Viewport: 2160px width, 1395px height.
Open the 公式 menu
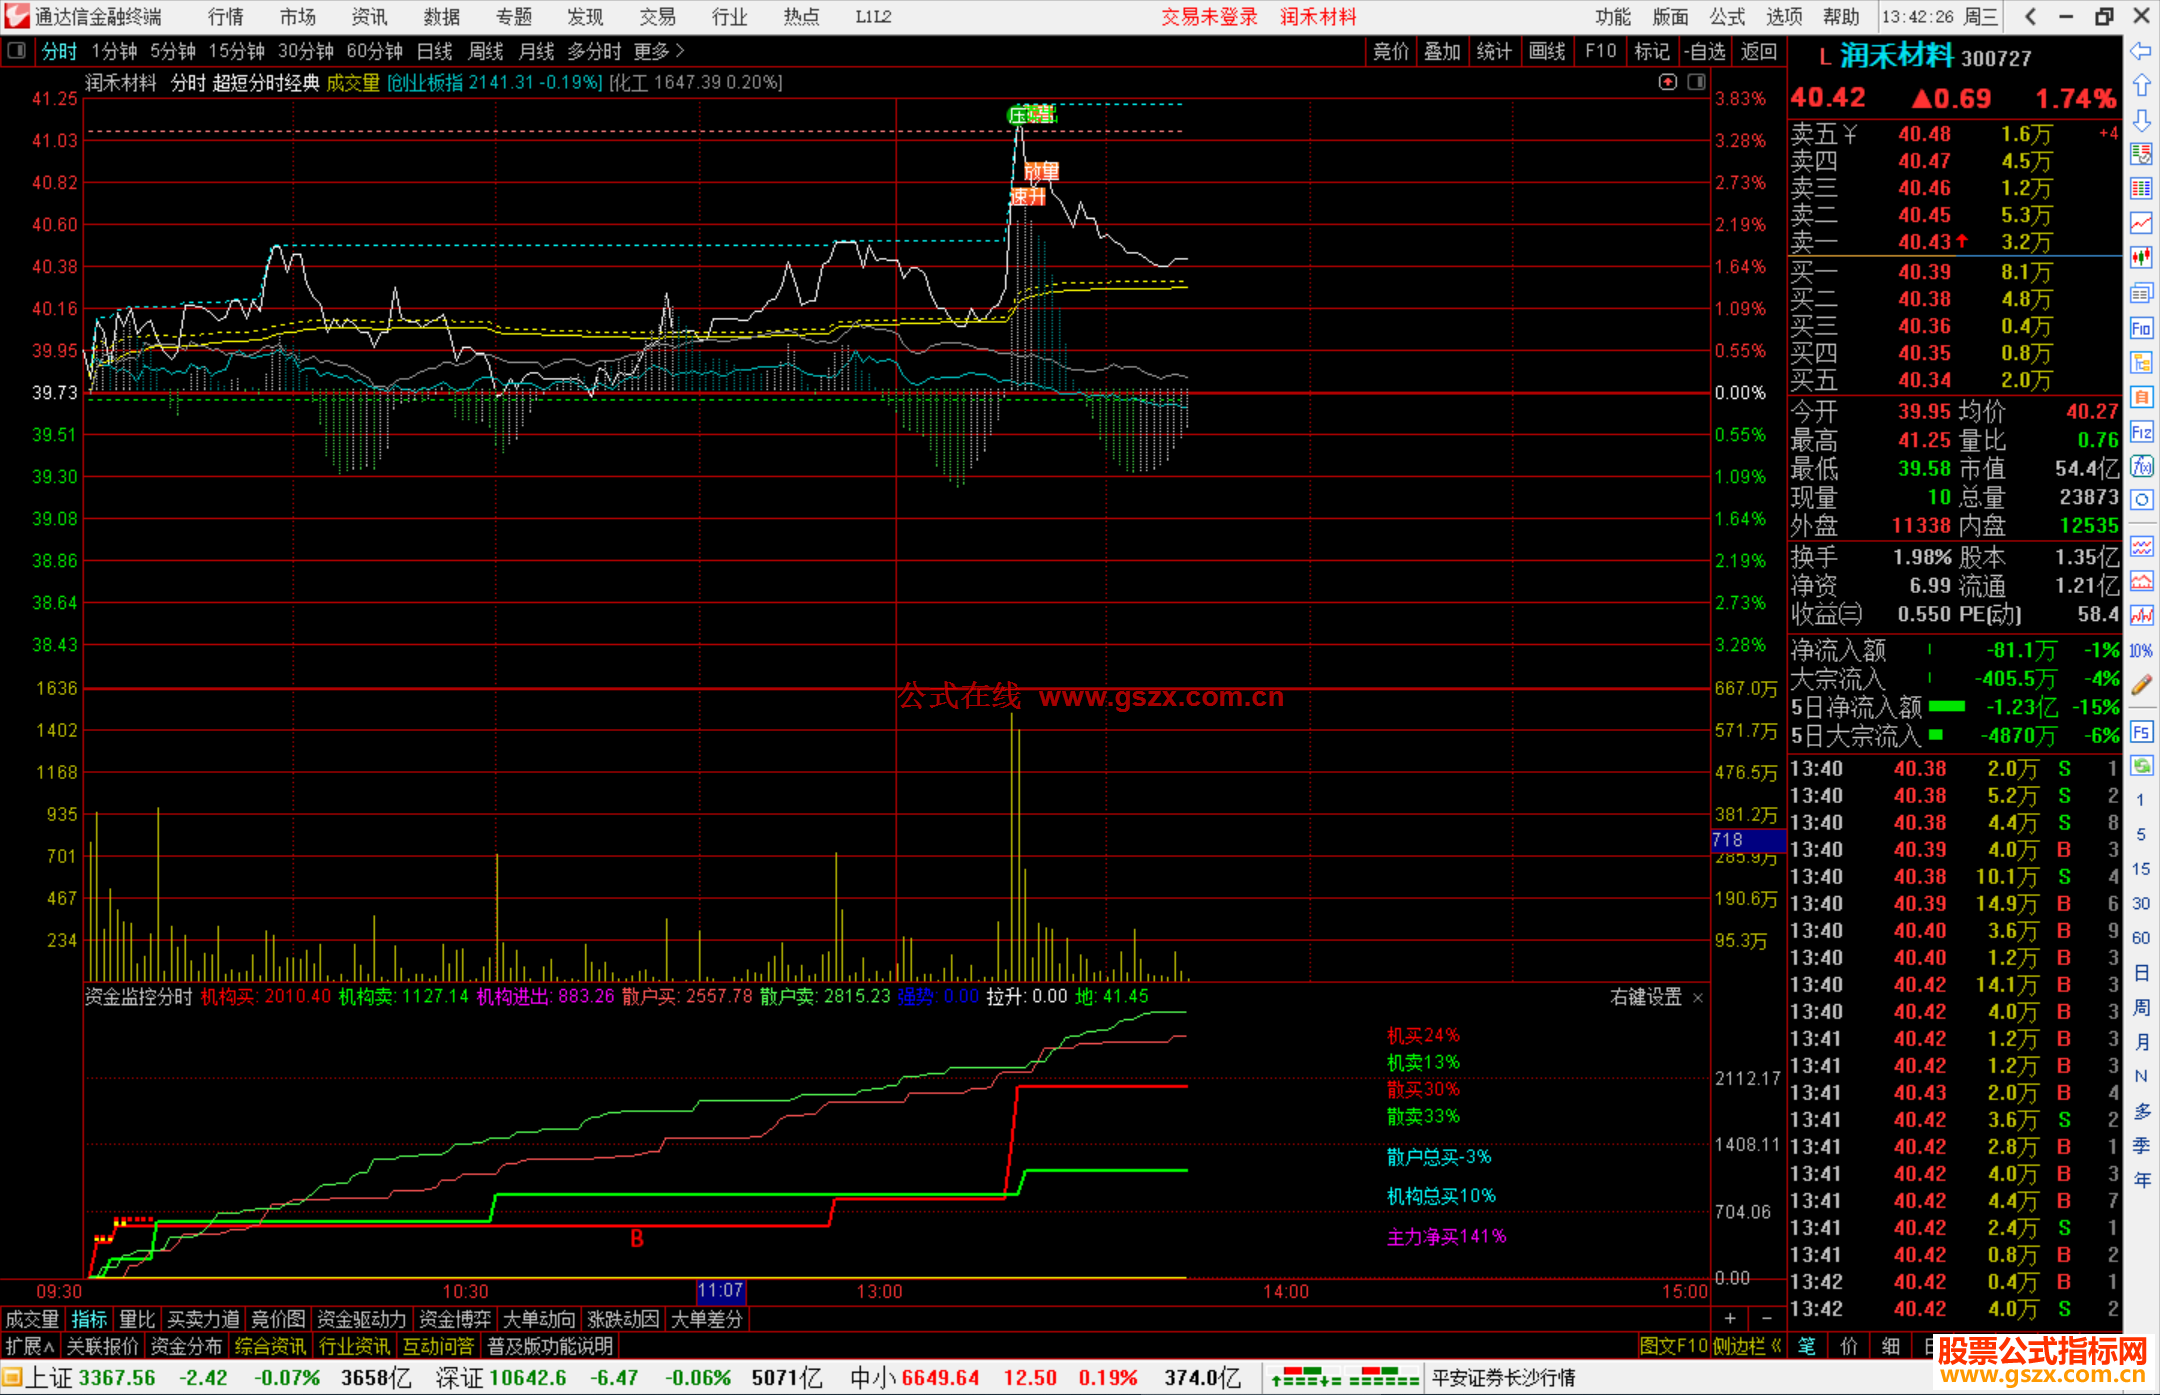(1727, 17)
